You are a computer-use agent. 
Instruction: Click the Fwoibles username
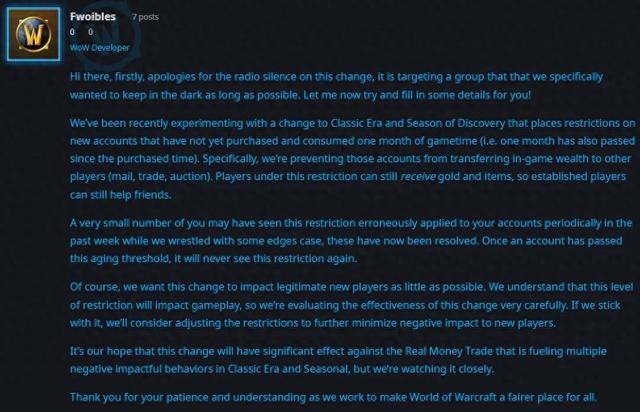click(93, 16)
